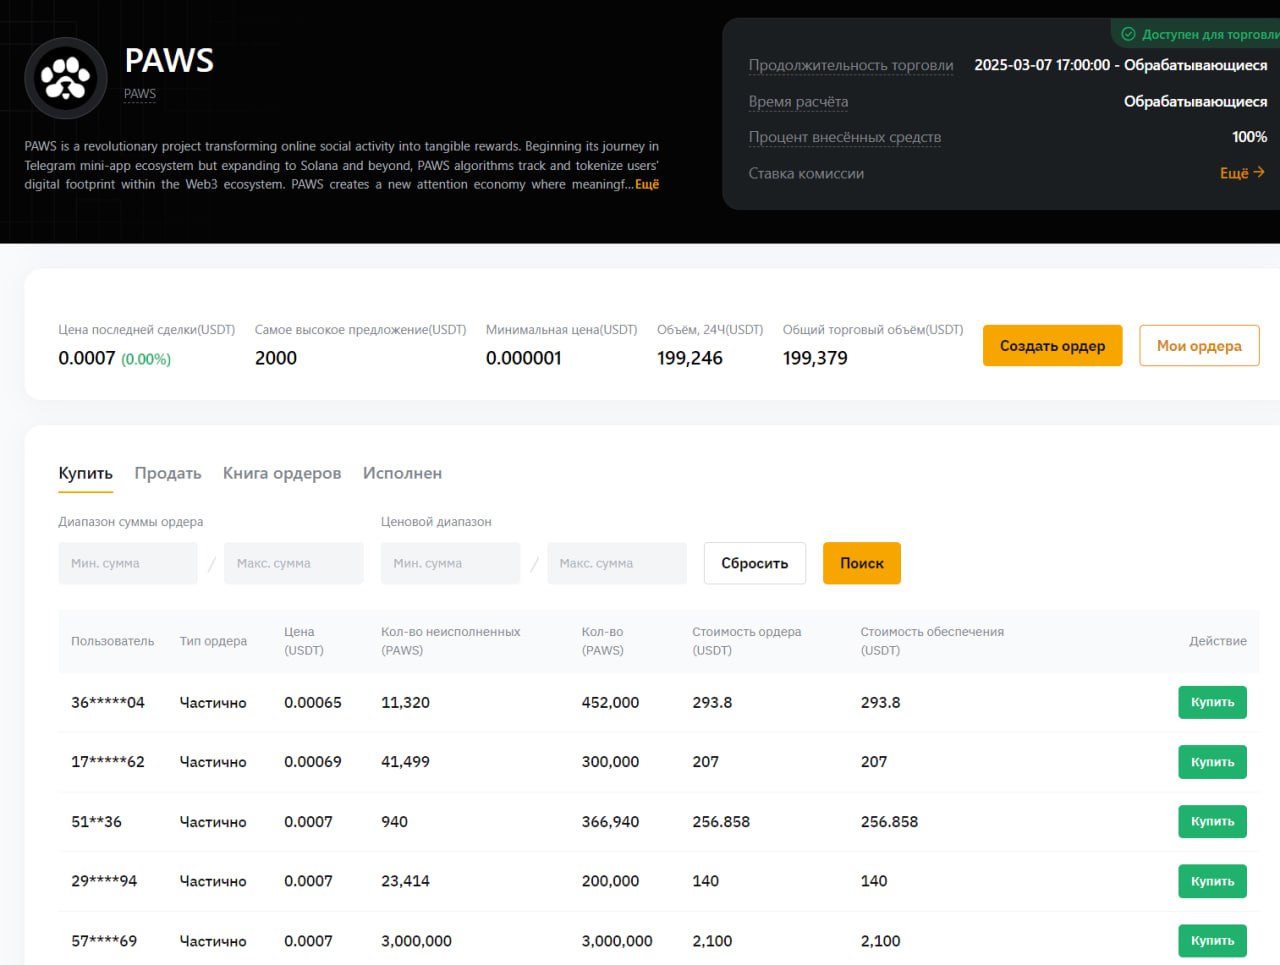This screenshot has width=1280, height=965.
Task: Buy from user 57****69 order
Action: pos(1212,940)
